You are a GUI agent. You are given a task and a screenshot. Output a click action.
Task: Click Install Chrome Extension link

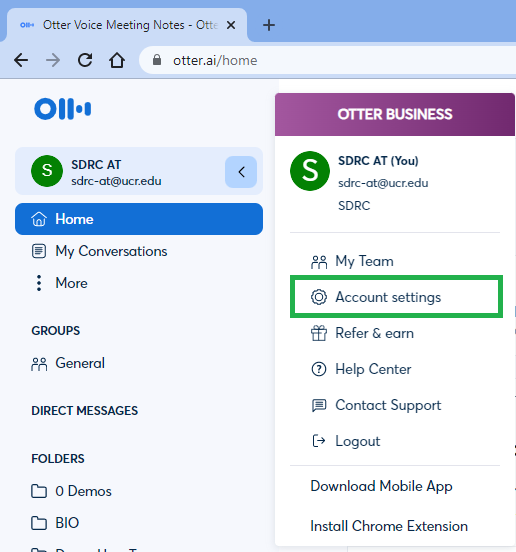(x=389, y=526)
